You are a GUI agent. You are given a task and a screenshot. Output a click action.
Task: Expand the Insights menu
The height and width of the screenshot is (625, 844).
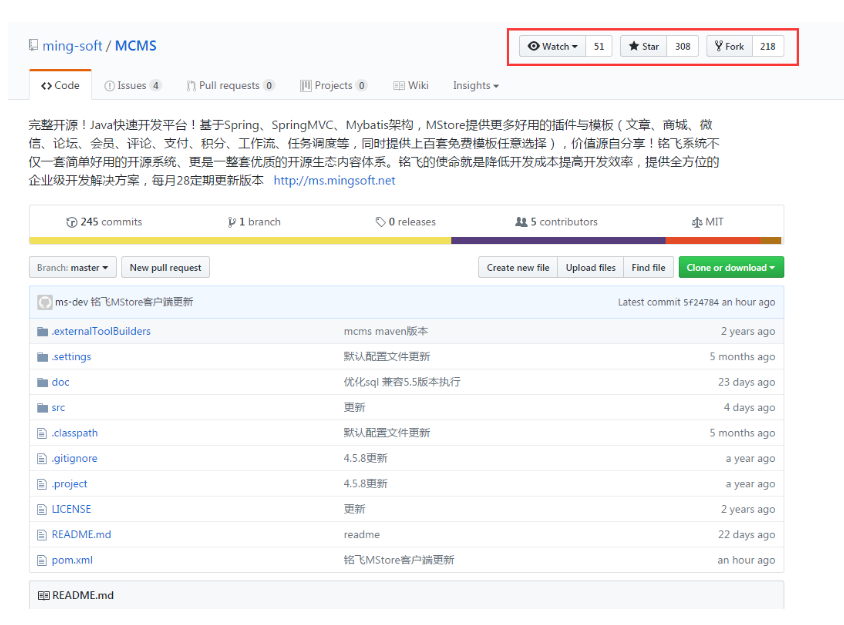[475, 86]
